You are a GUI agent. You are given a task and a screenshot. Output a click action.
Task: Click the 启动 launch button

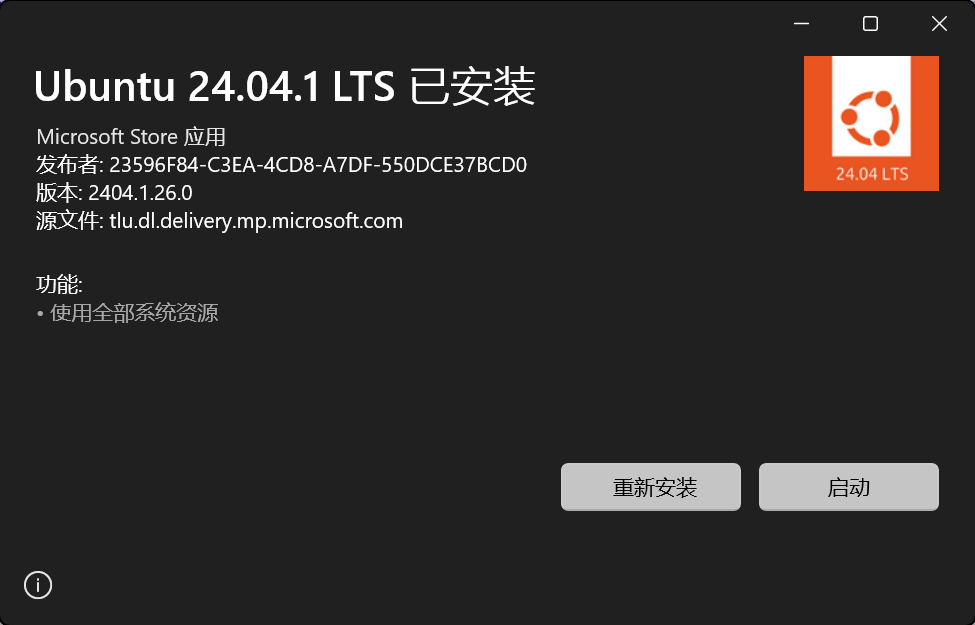(848, 486)
